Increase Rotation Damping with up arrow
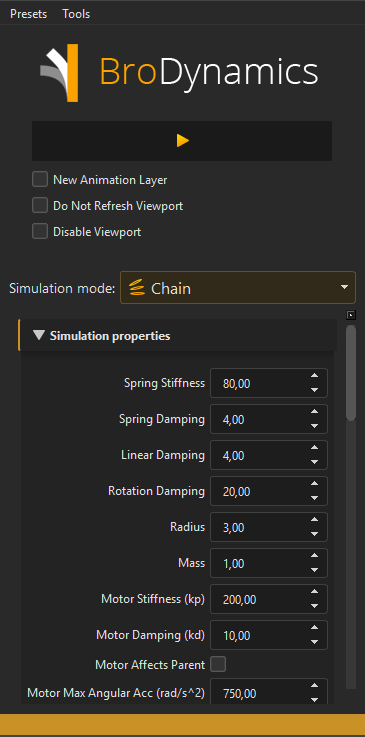This screenshot has height=737, width=365. pos(315,484)
